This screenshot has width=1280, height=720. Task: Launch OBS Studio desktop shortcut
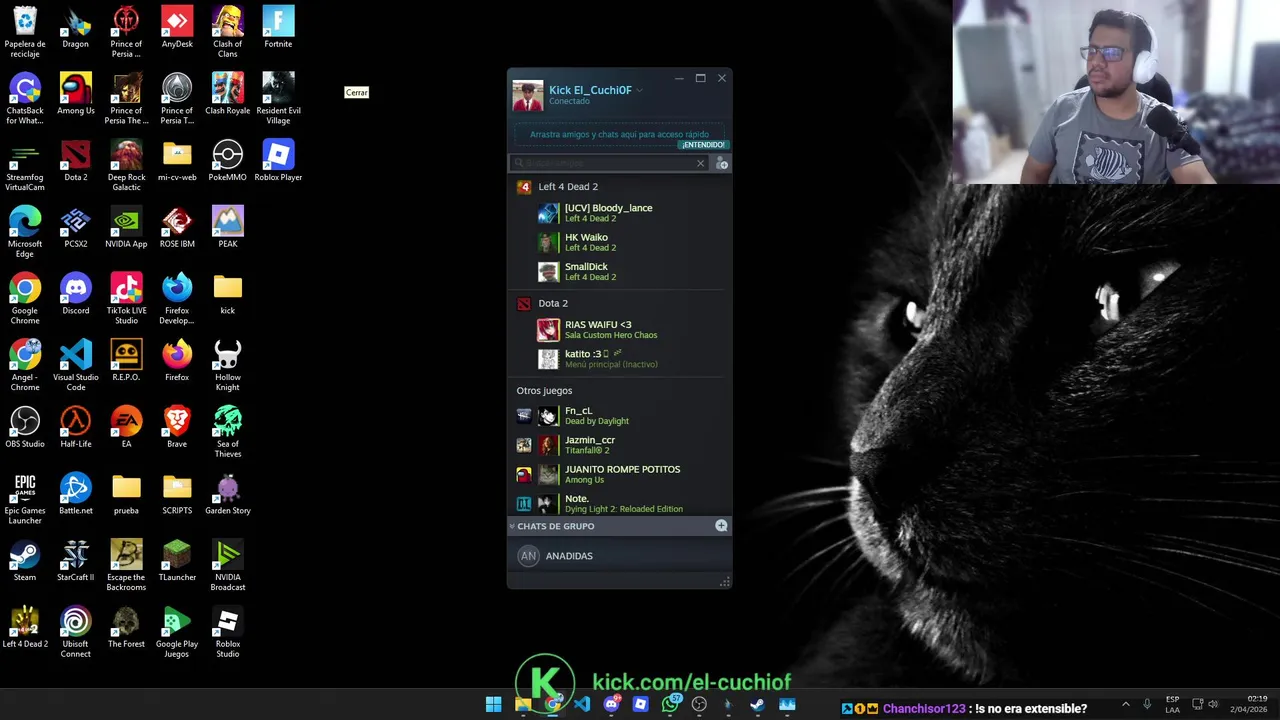25,427
